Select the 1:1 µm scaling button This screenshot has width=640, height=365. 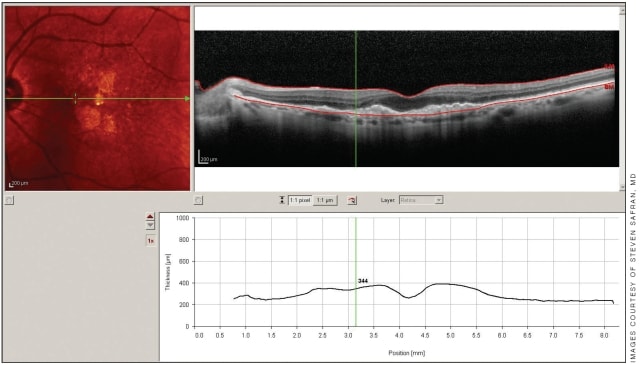click(x=325, y=200)
